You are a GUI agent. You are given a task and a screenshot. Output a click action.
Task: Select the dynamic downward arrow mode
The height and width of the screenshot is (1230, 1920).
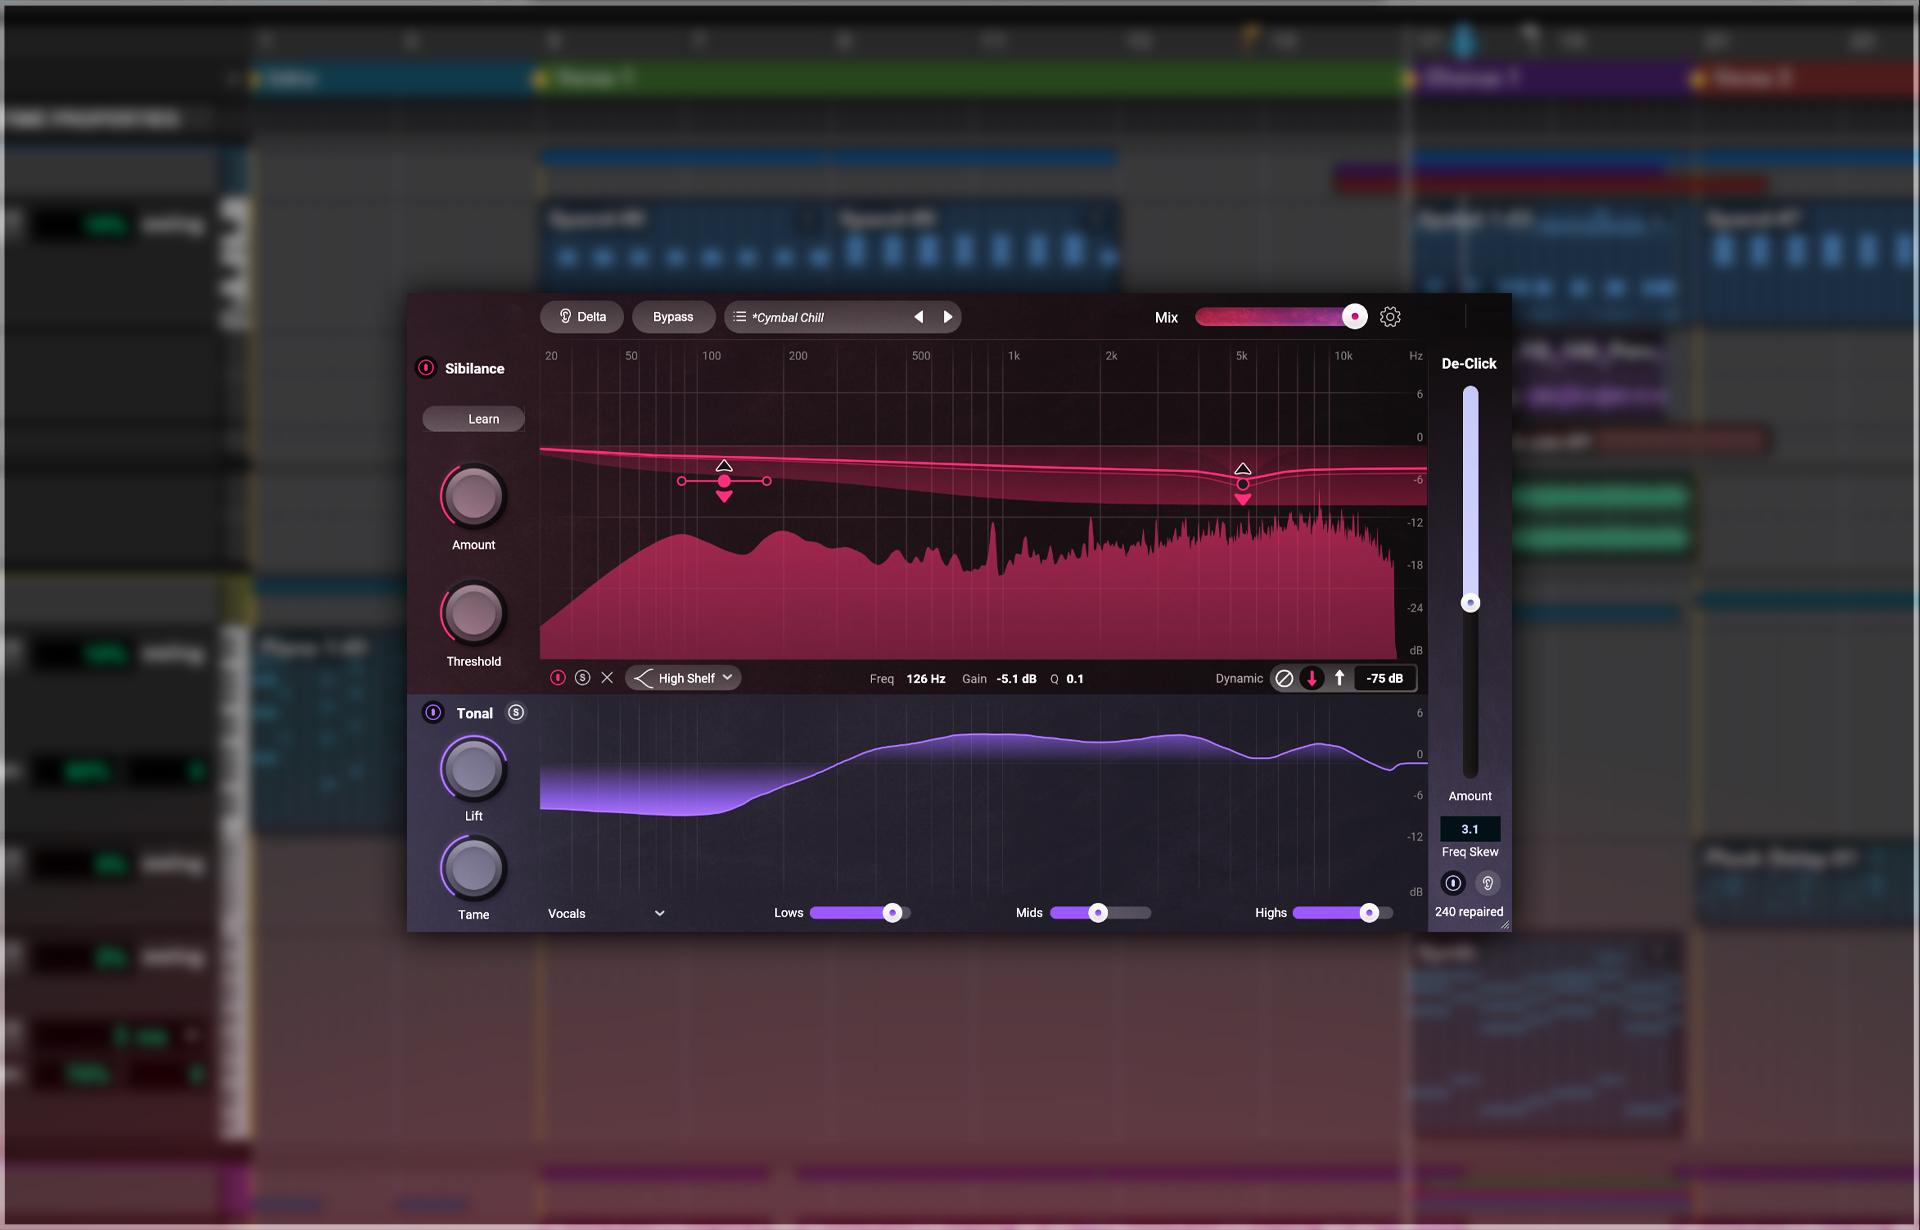pos(1312,678)
